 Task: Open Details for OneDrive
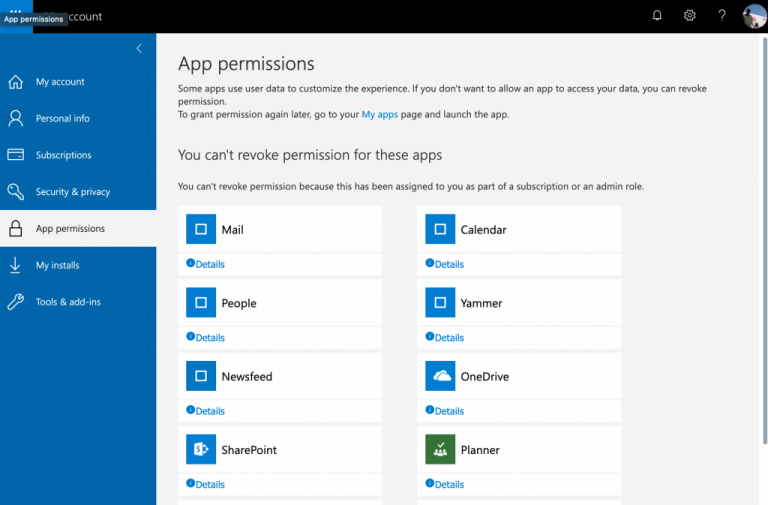(x=445, y=411)
